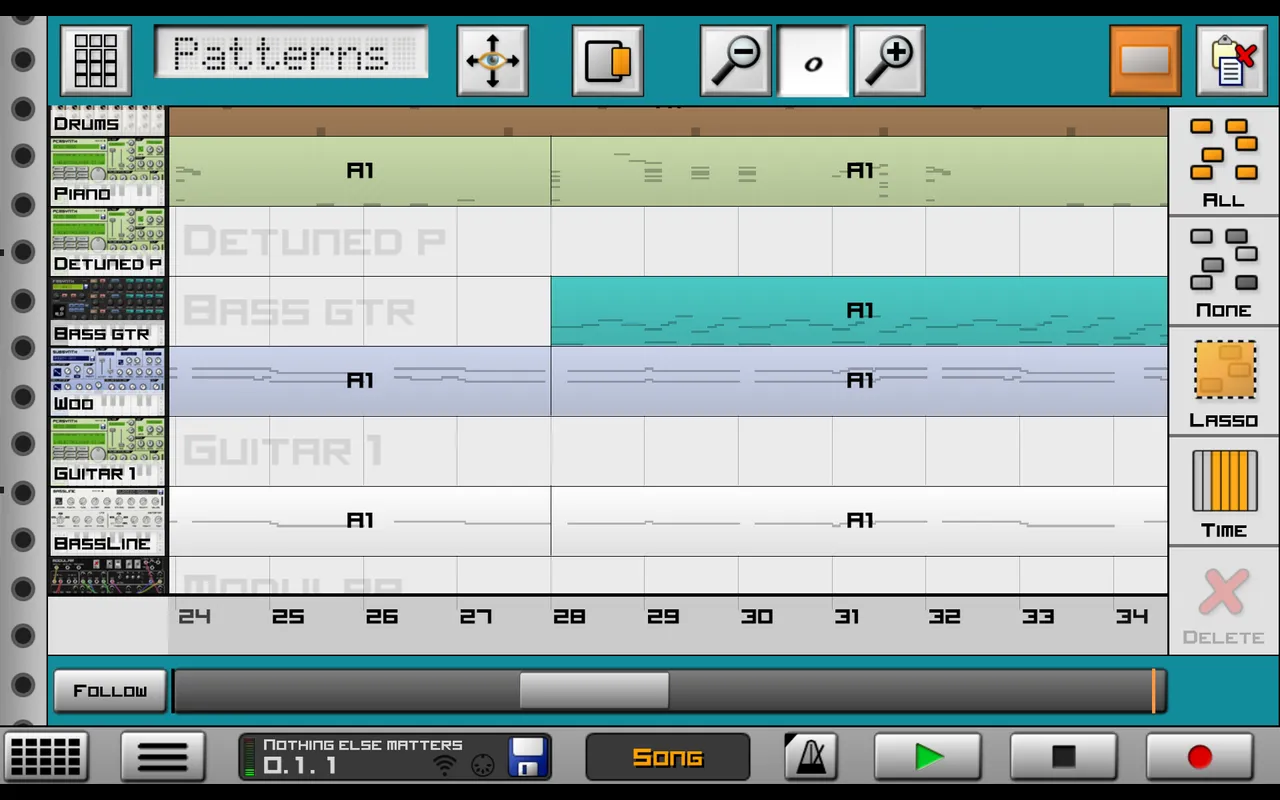
Task: Select Piano A1 clip before bar 28
Action: (x=359, y=171)
